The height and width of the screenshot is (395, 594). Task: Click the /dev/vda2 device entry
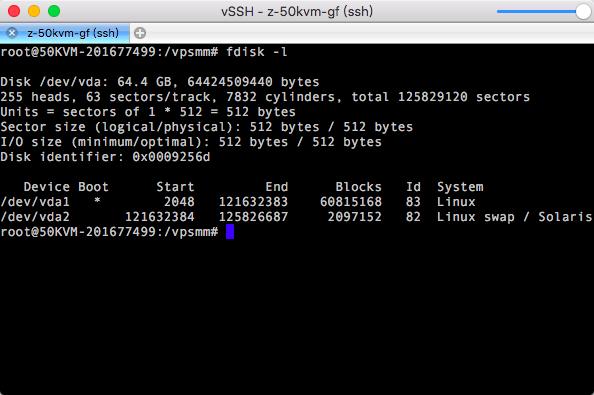coord(35,217)
